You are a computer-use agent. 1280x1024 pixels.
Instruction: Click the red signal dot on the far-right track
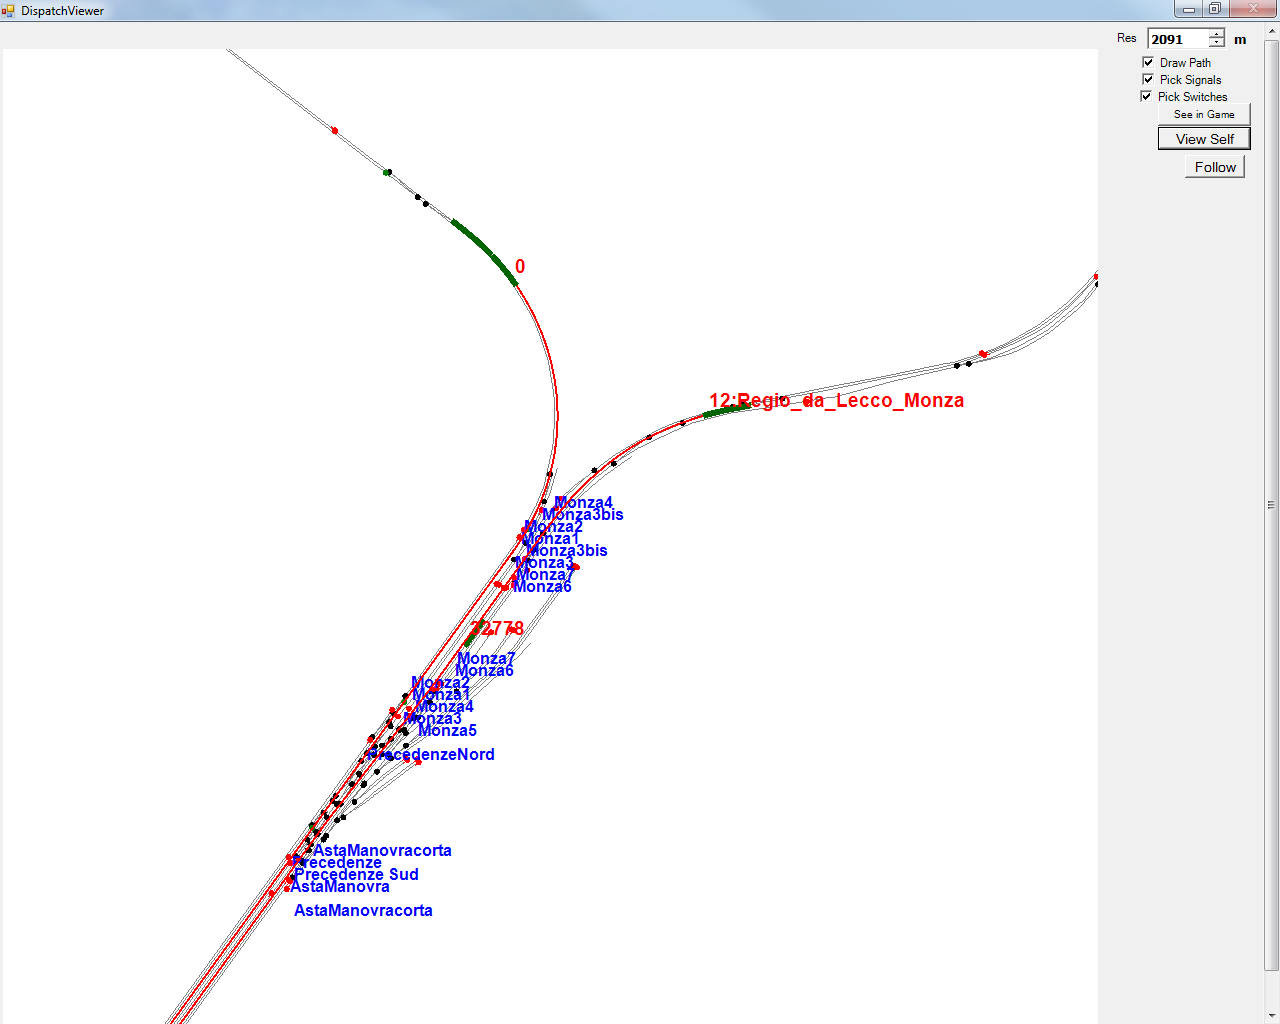tap(1096, 277)
